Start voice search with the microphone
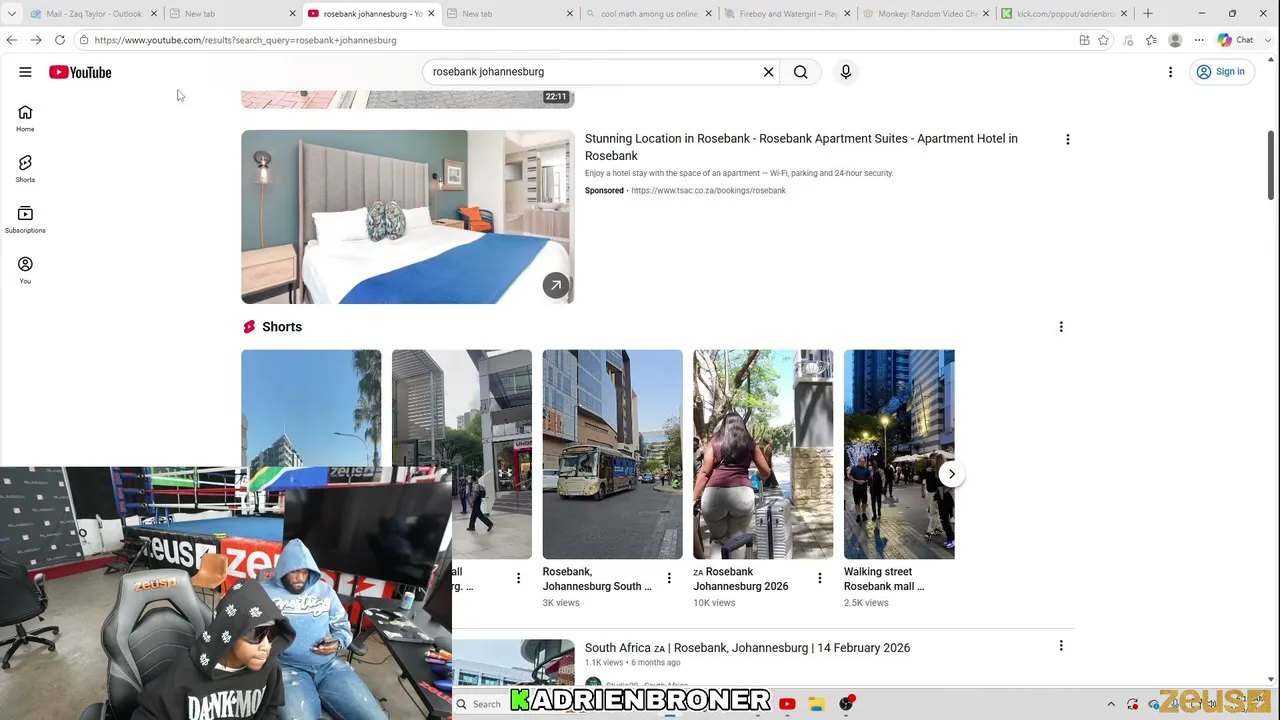The image size is (1280, 720). click(x=846, y=72)
